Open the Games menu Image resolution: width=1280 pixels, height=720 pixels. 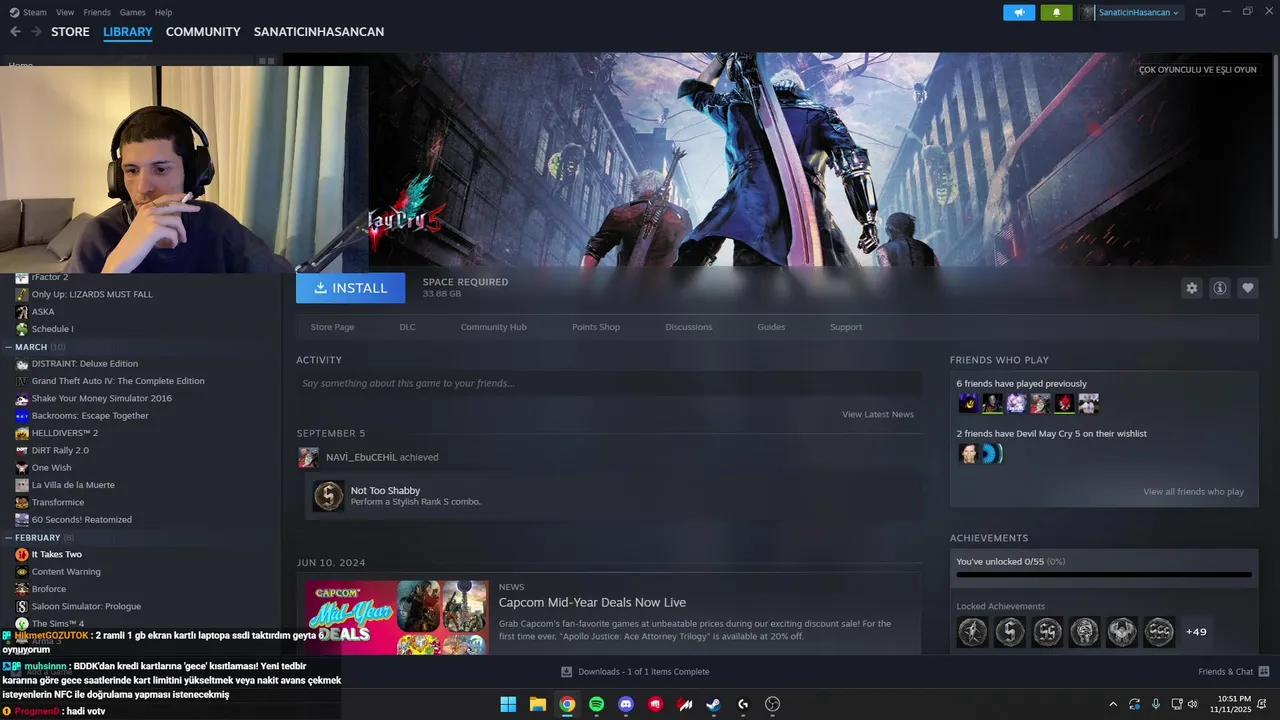point(132,12)
